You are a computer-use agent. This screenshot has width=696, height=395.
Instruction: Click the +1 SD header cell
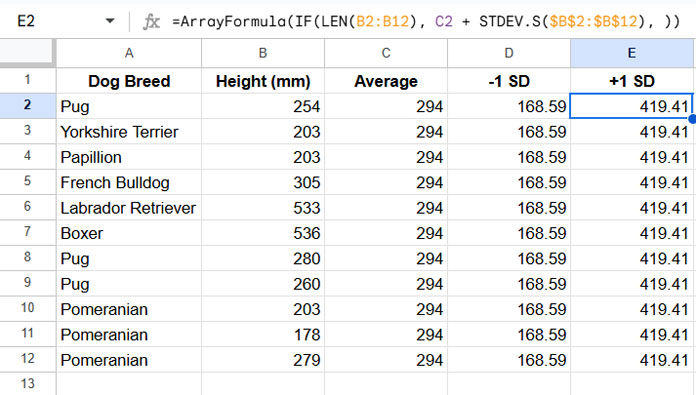click(632, 81)
